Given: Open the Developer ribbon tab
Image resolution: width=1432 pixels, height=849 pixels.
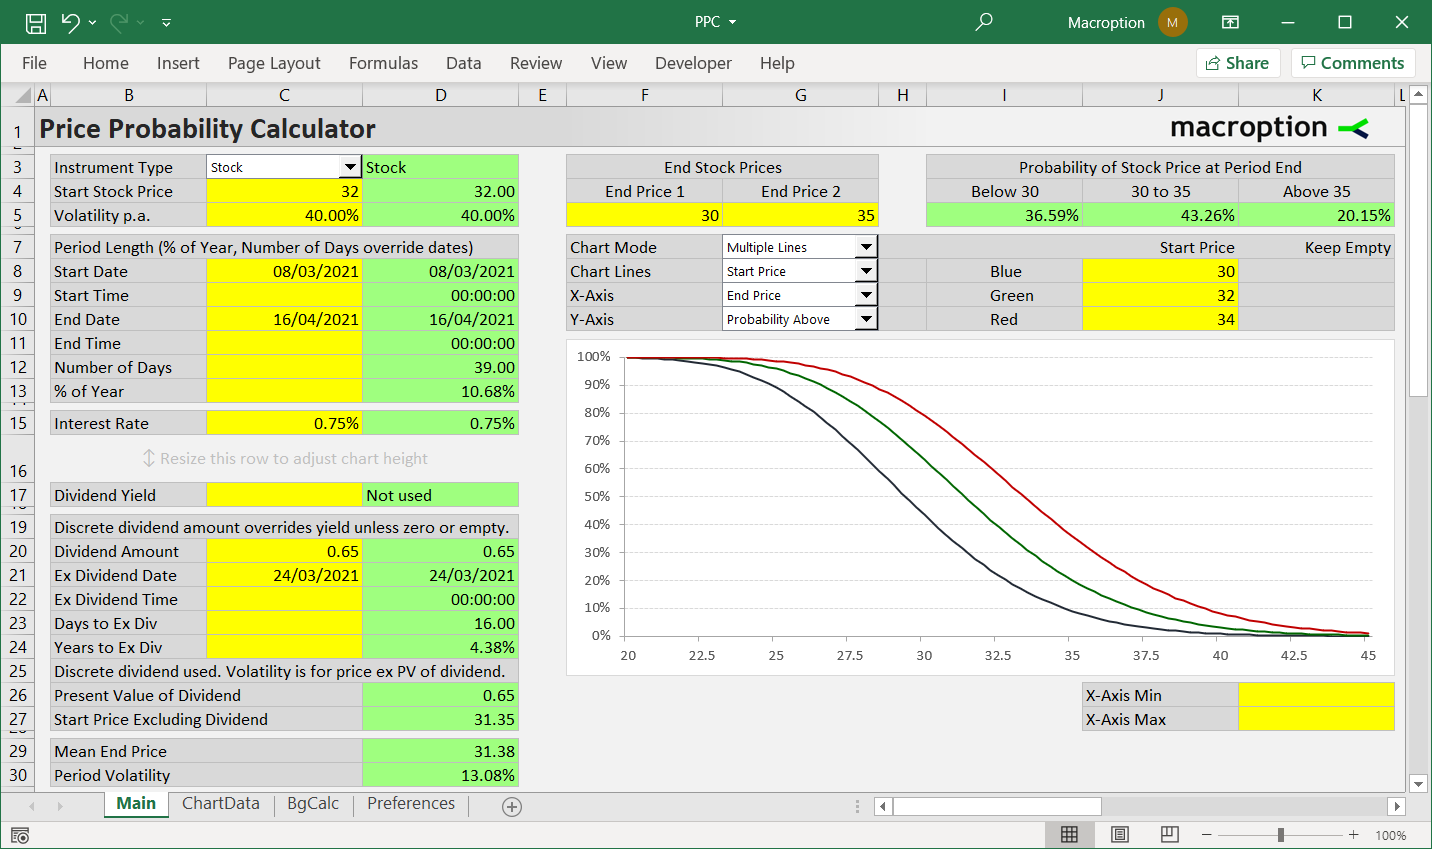Looking at the screenshot, I should 693,63.
